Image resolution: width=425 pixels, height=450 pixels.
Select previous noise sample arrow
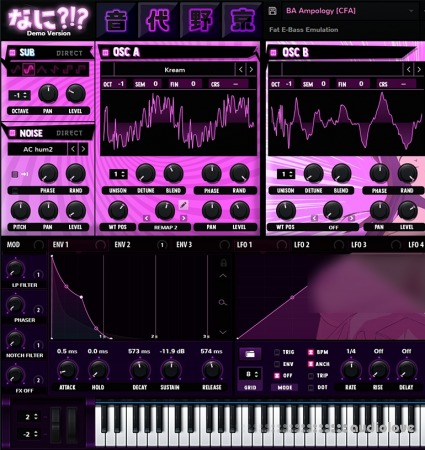(73, 149)
